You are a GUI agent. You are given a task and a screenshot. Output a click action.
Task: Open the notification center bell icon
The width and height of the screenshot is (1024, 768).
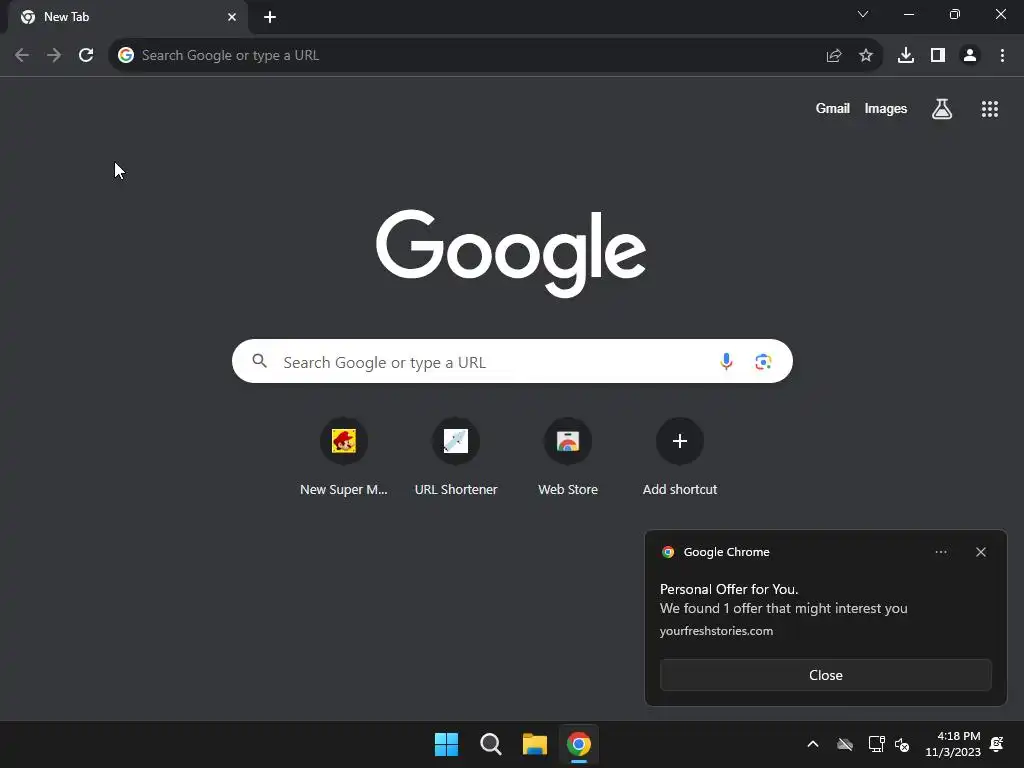tap(997, 744)
